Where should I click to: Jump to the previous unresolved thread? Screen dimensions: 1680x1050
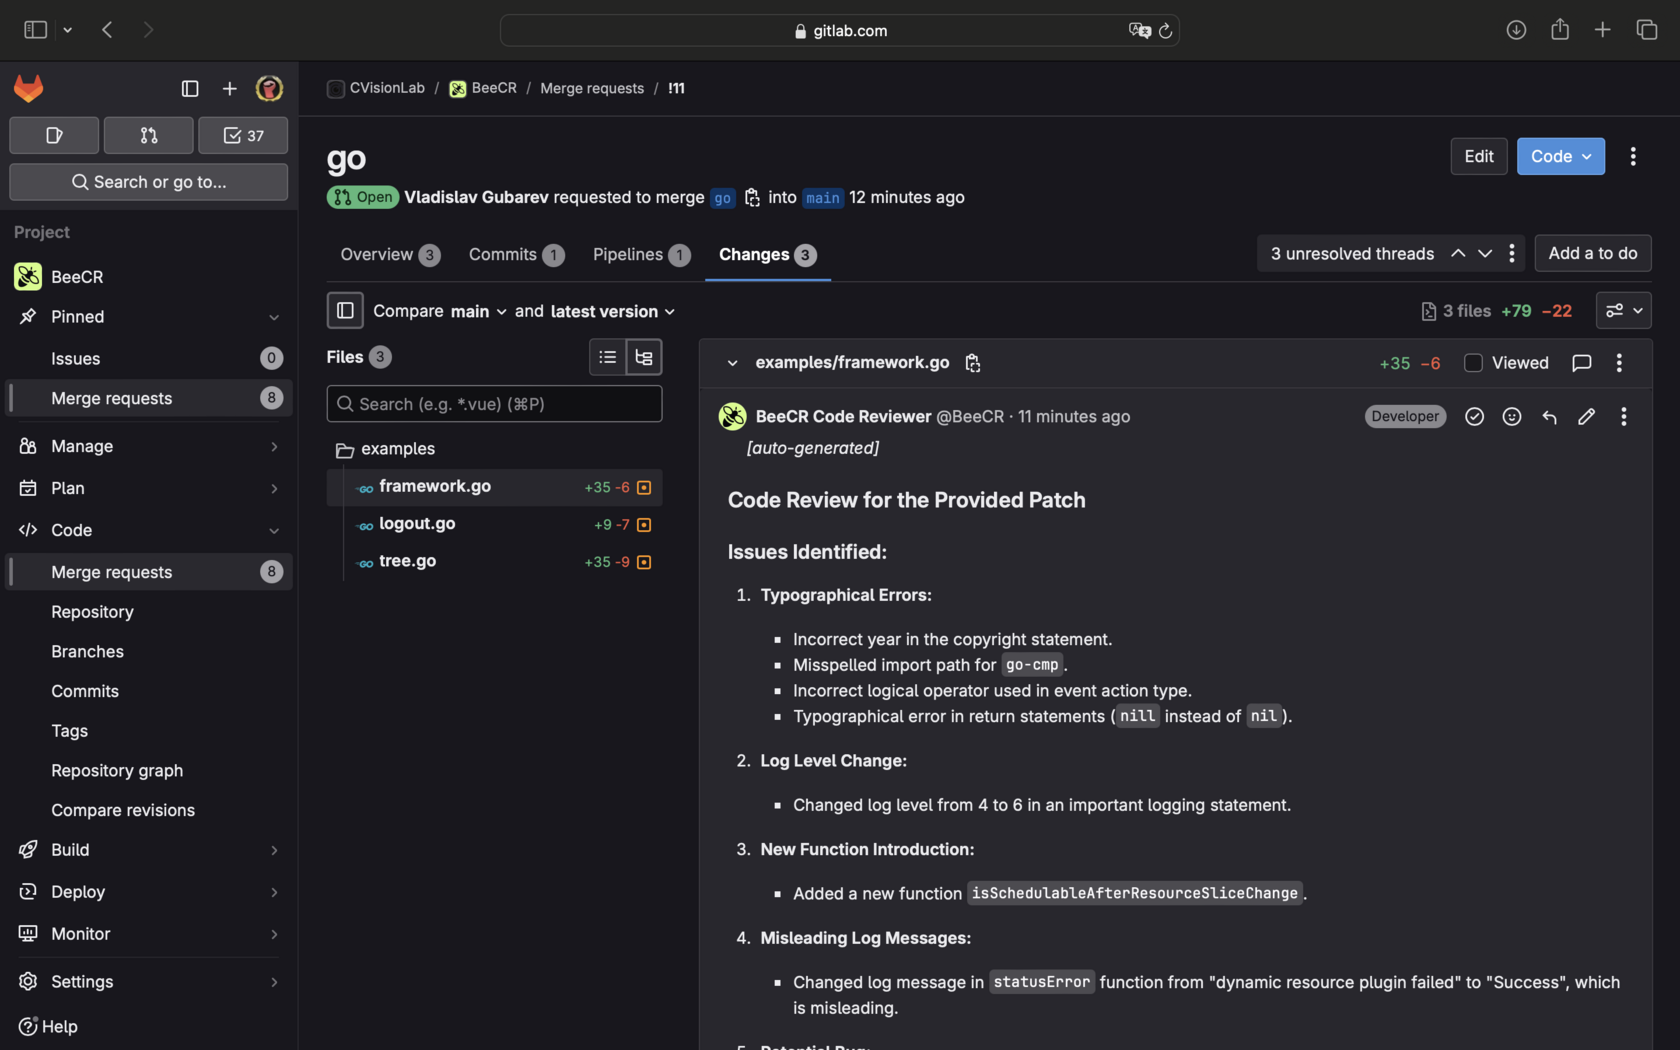click(x=1458, y=254)
